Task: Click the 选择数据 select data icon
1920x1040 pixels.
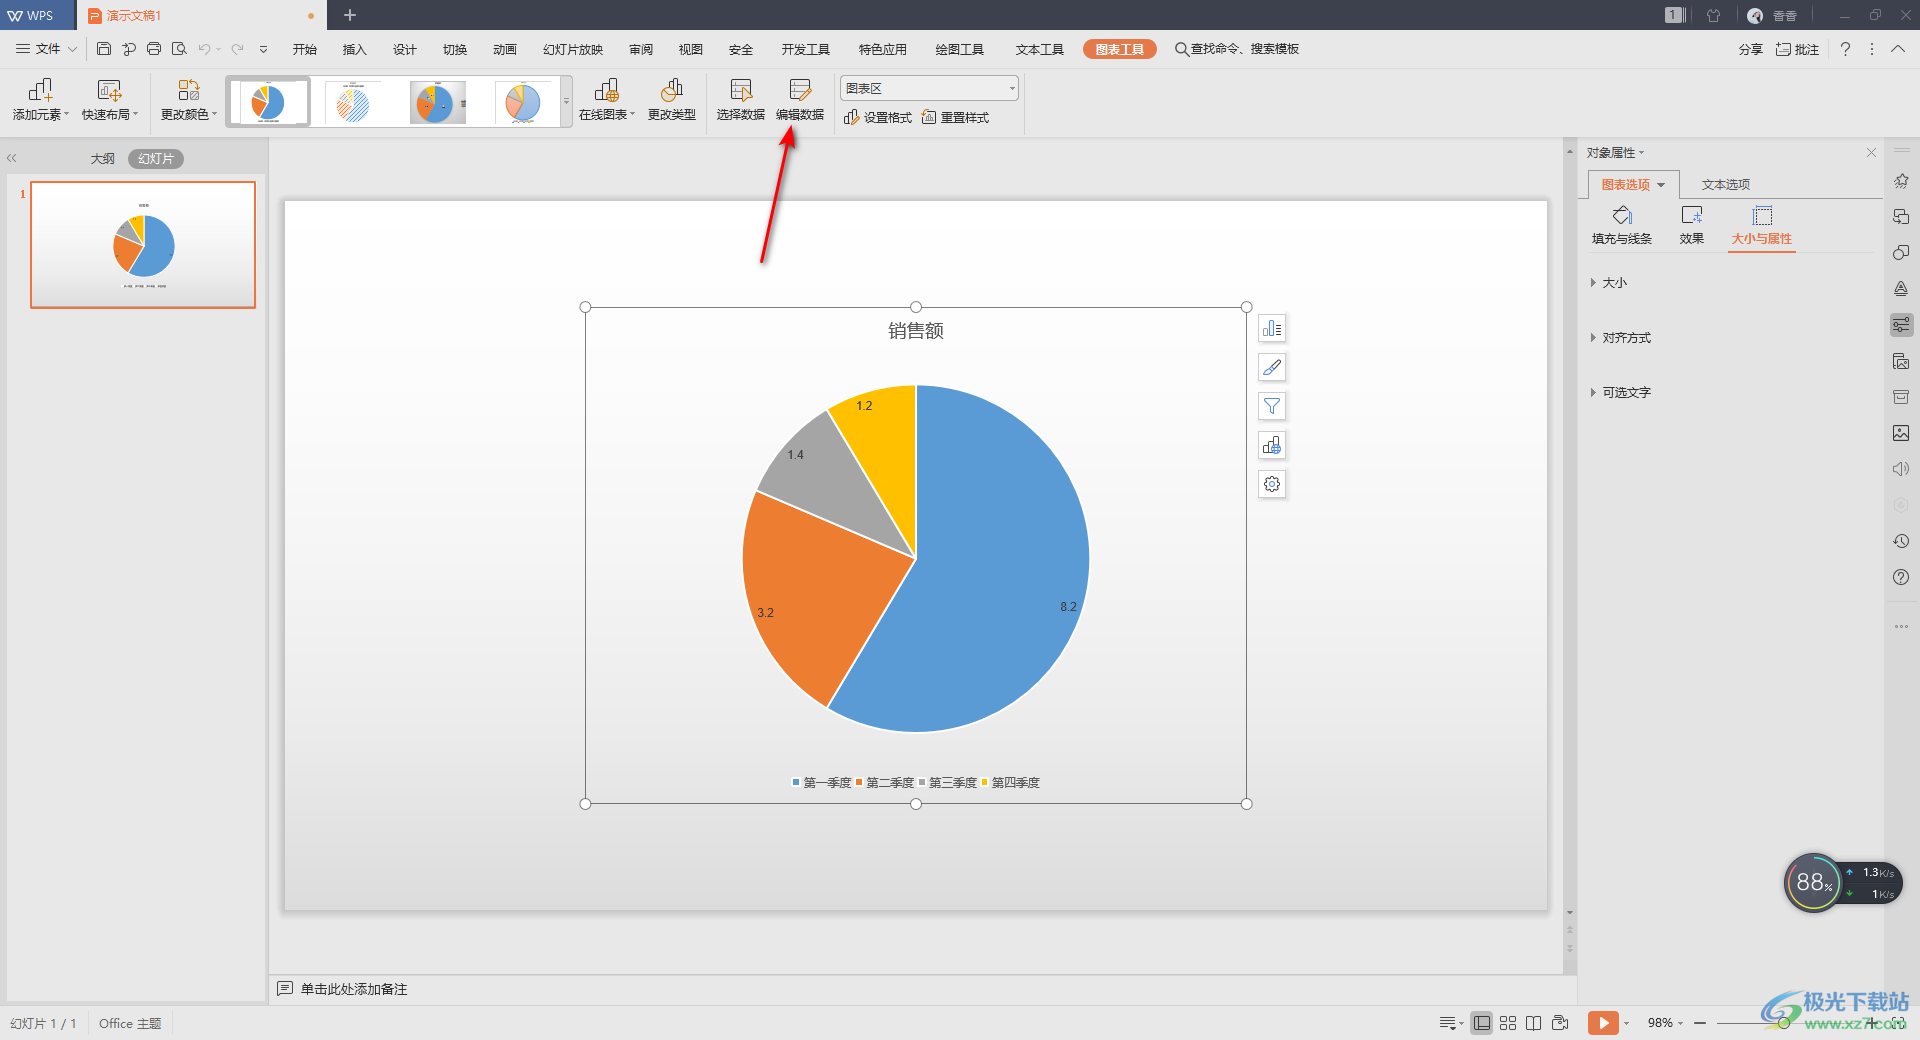Action: click(741, 101)
